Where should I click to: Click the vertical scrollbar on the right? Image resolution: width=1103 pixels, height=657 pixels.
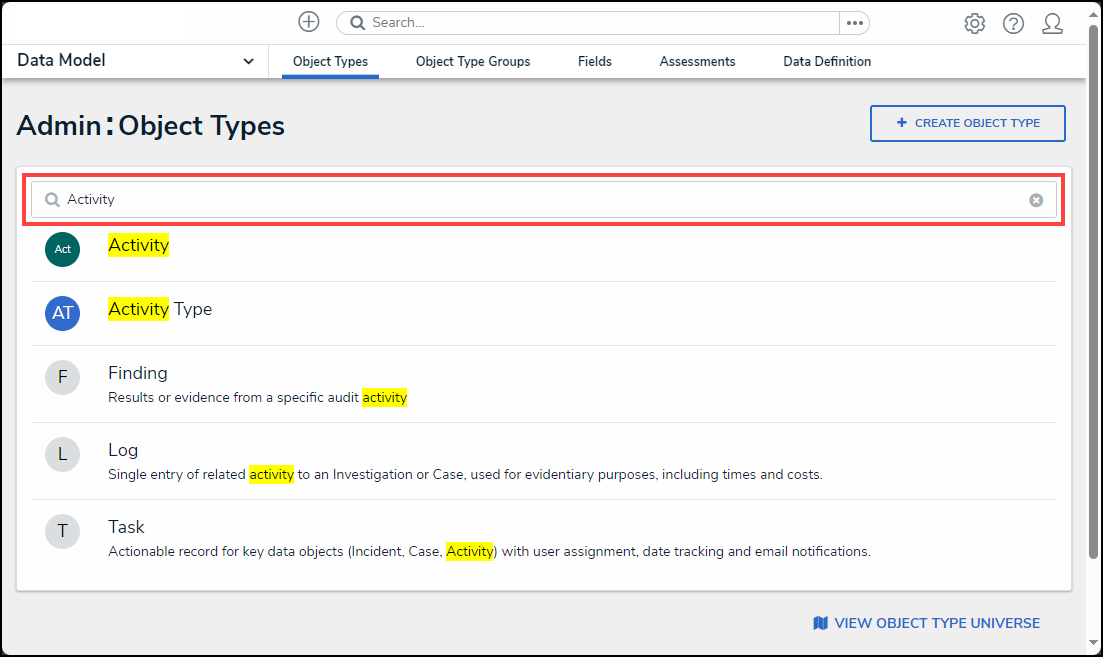pyautogui.click(x=1094, y=300)
